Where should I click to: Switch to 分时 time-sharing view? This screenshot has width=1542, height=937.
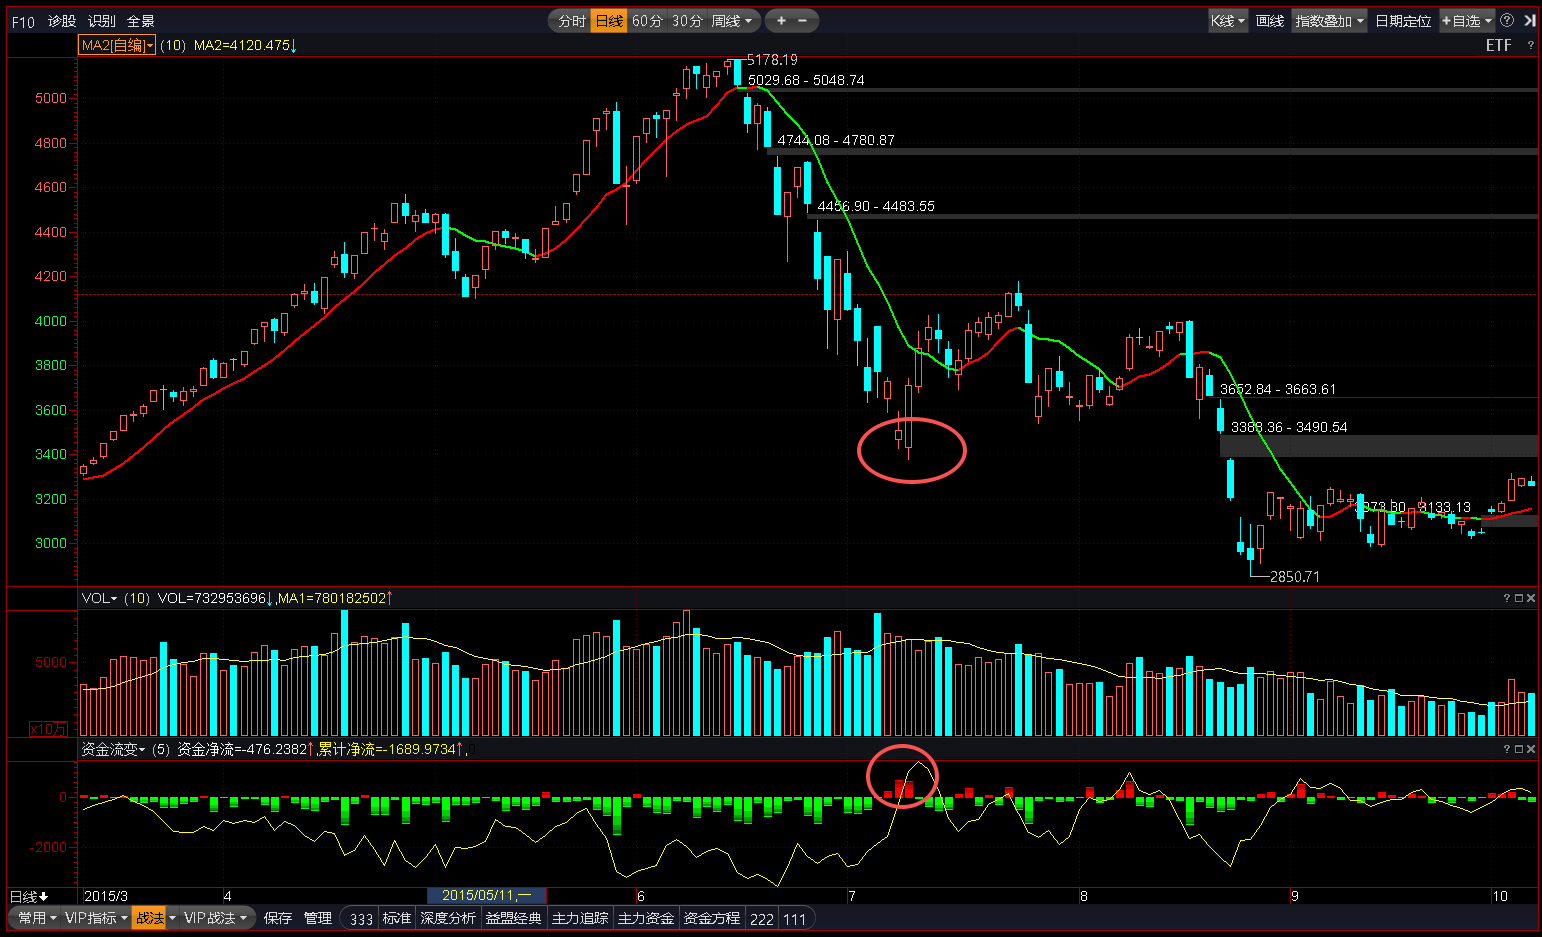571,21
